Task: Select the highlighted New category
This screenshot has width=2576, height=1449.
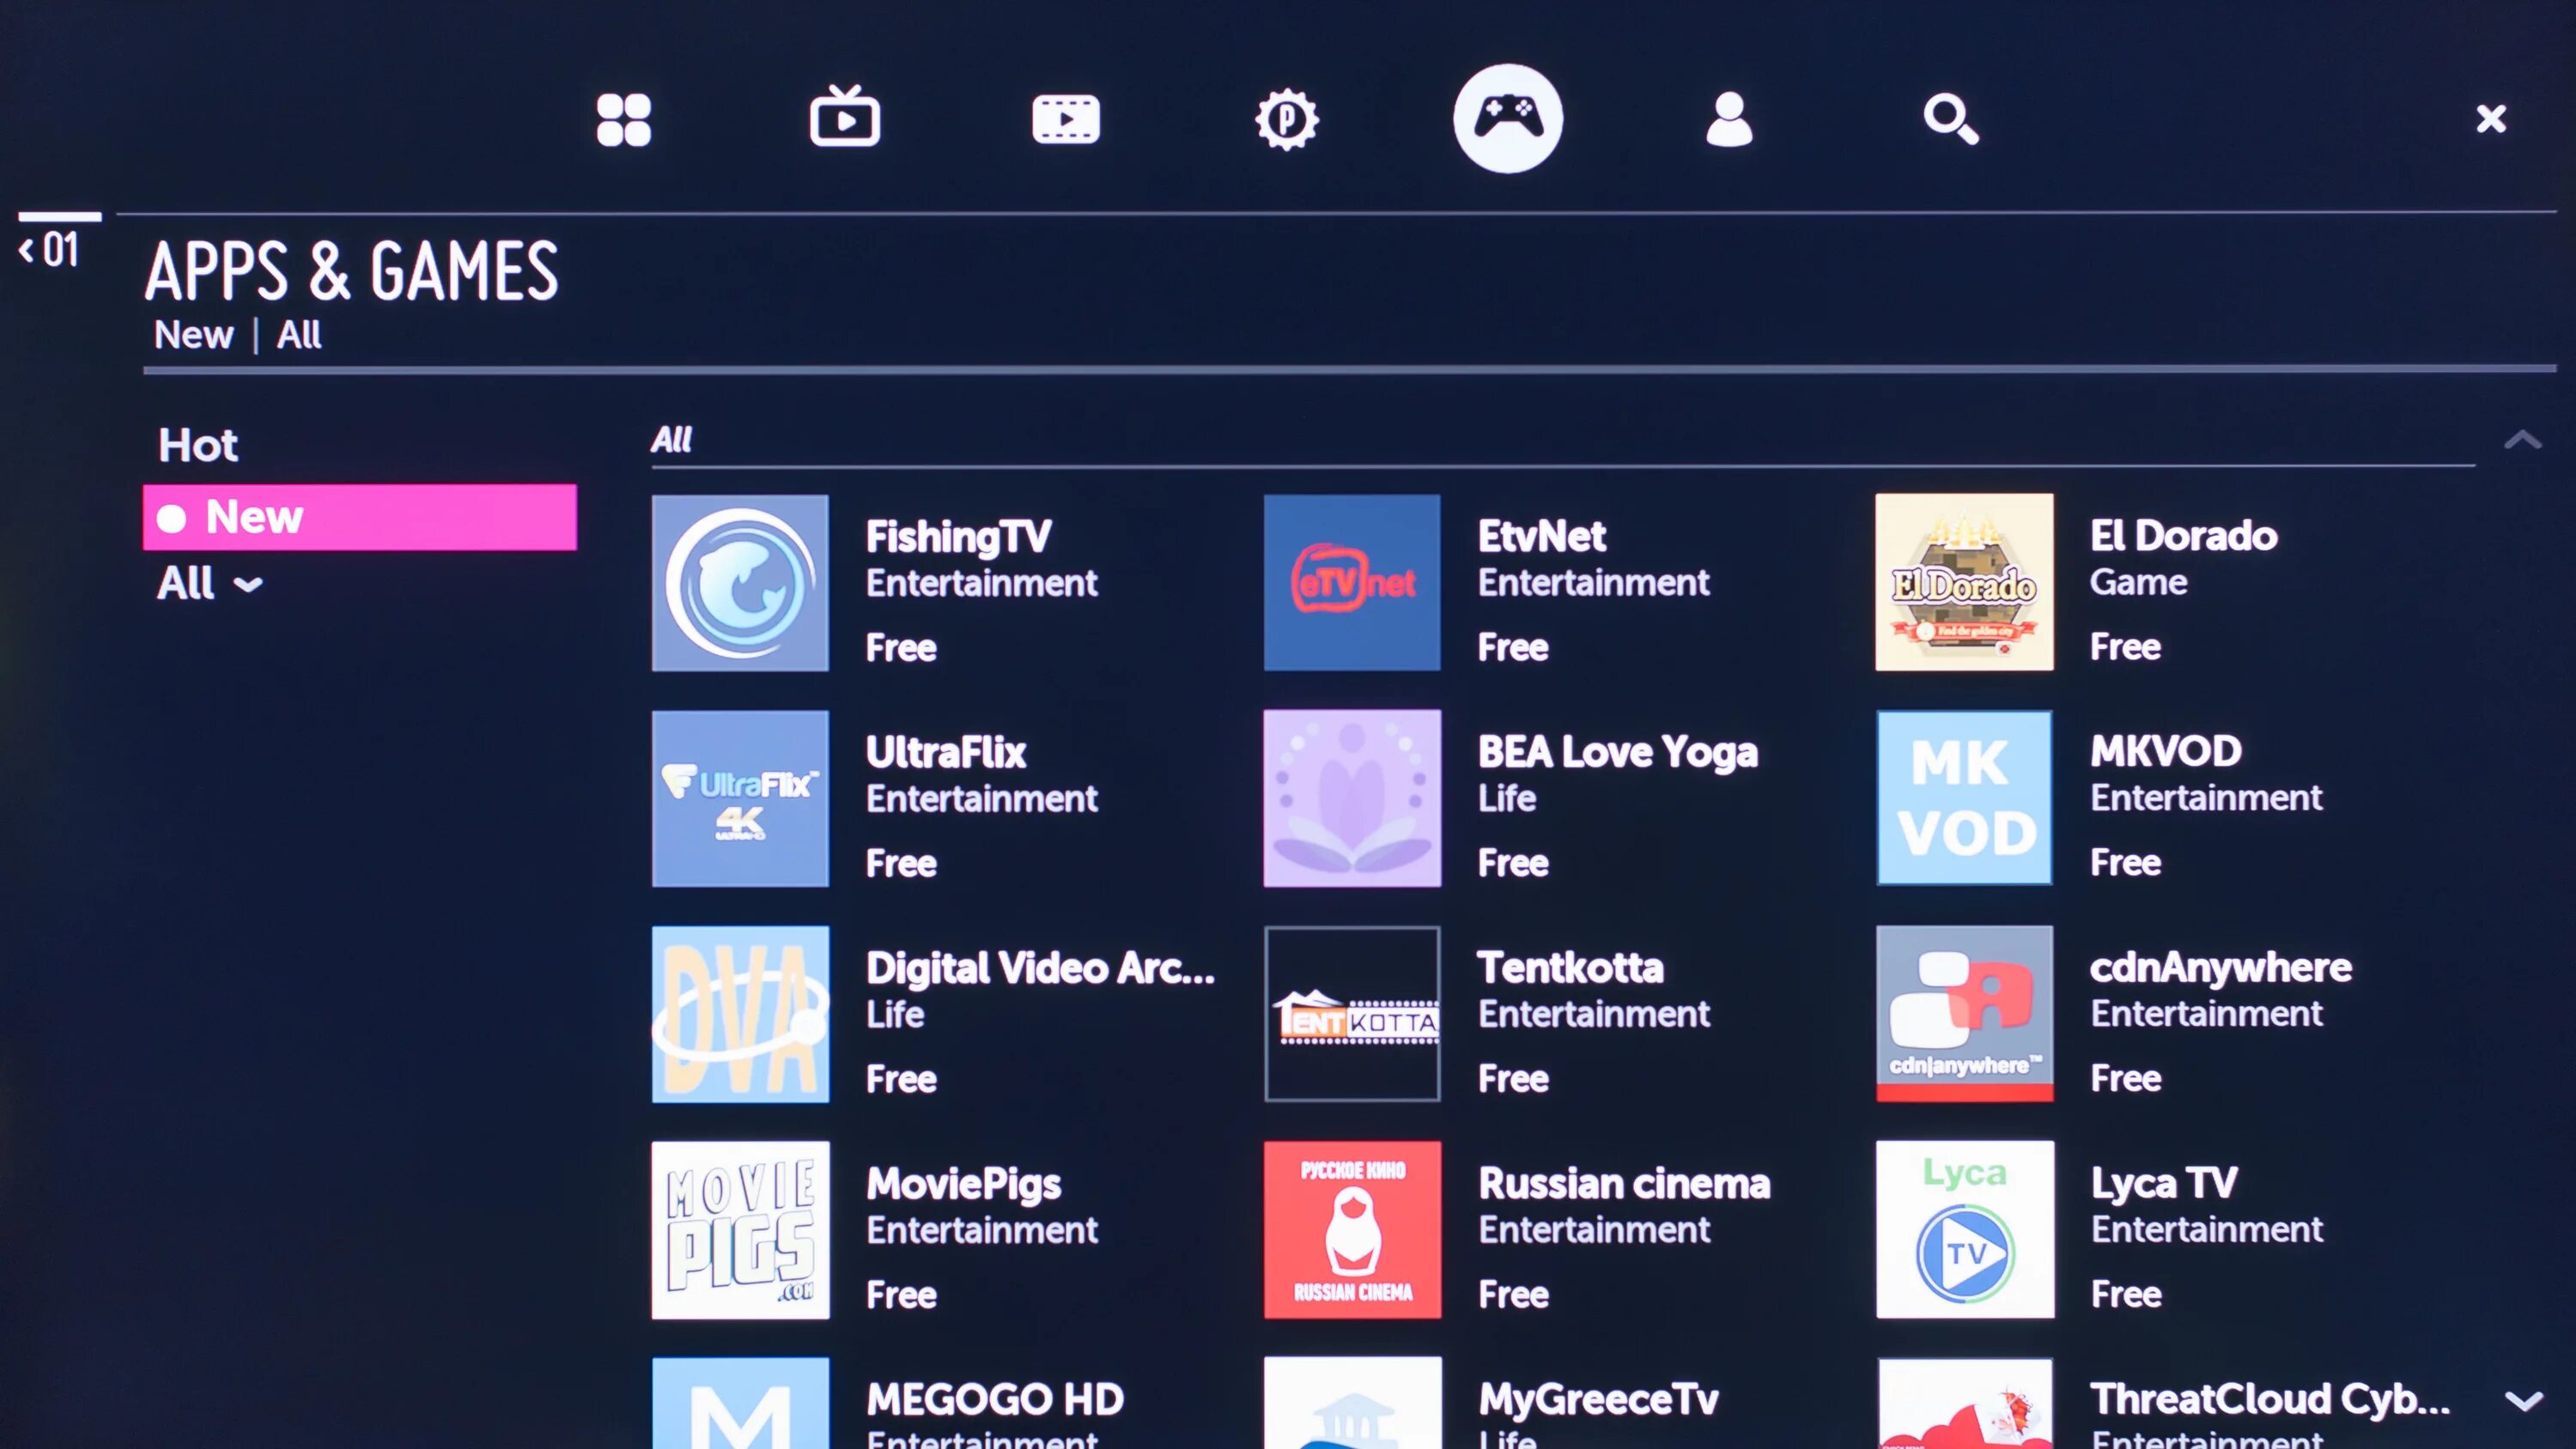Action: coord(360,517)
